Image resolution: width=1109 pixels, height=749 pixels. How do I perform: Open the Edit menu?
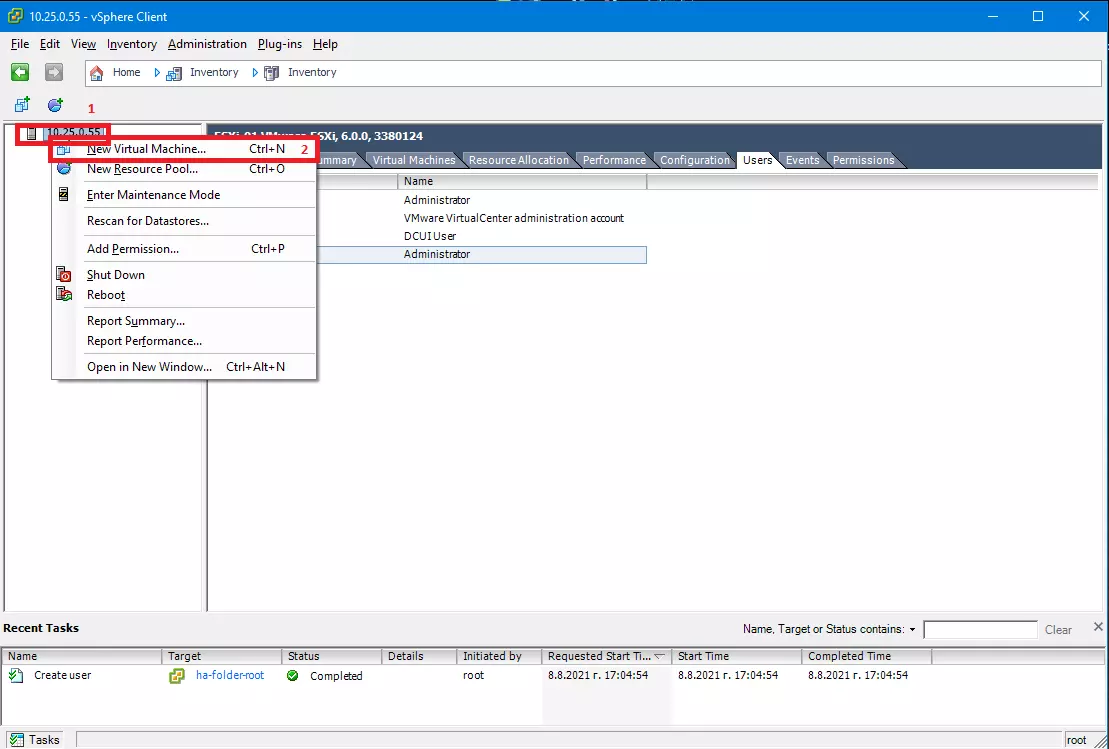click(x=50, y=44)
